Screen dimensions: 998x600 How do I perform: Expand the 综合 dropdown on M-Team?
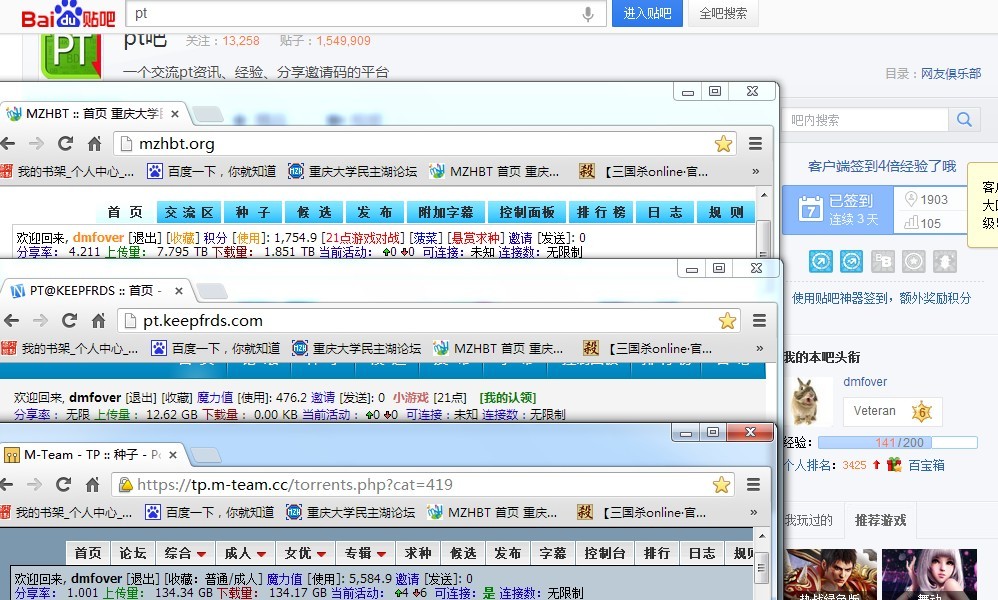(185, 554)
